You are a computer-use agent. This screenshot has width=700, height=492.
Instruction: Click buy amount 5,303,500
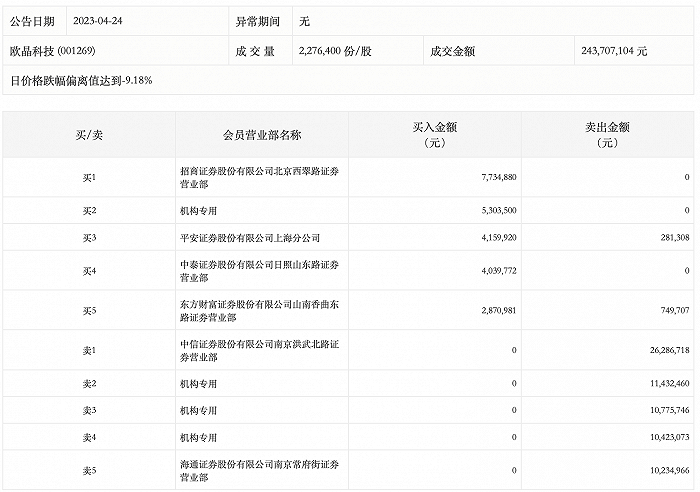point(499,210)
